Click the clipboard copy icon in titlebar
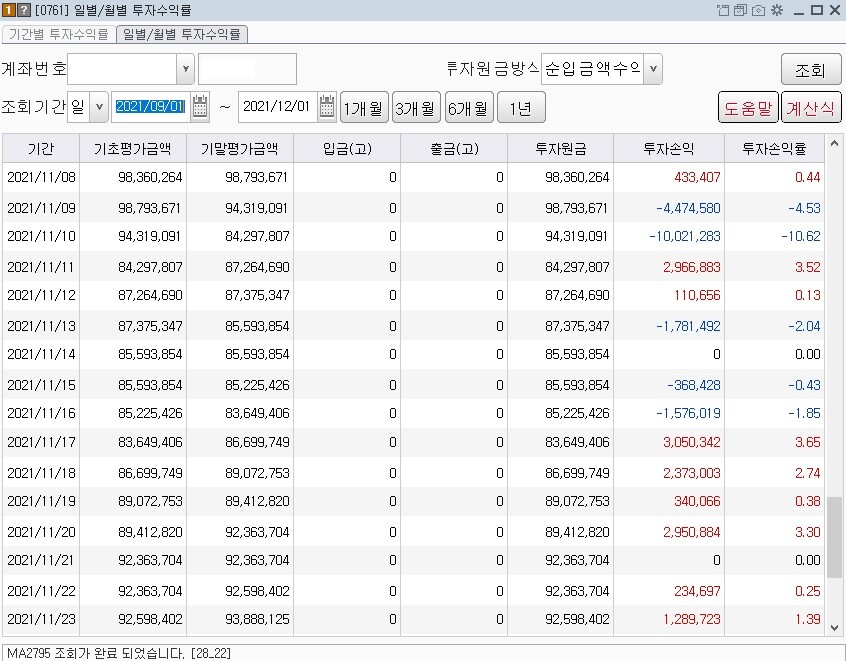The width and height of the screenshot is (846, 661). point(740,10)
